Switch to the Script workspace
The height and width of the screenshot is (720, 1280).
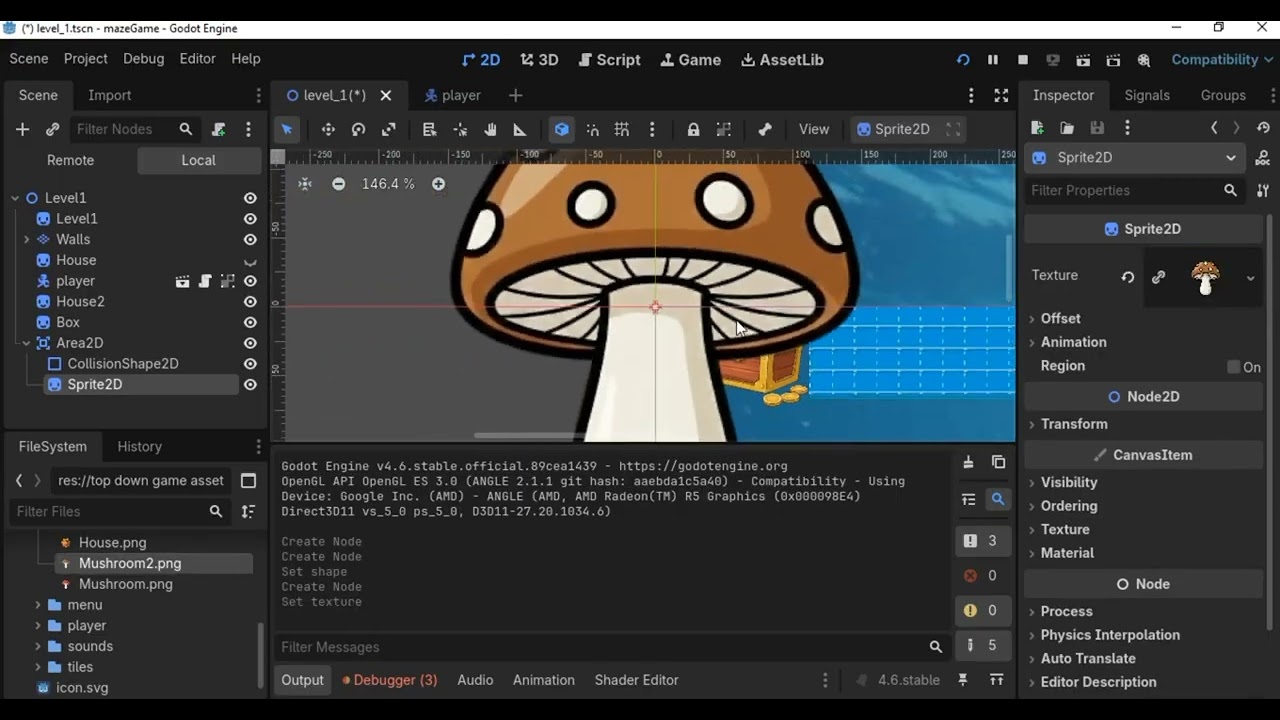[x=610, y=60]
